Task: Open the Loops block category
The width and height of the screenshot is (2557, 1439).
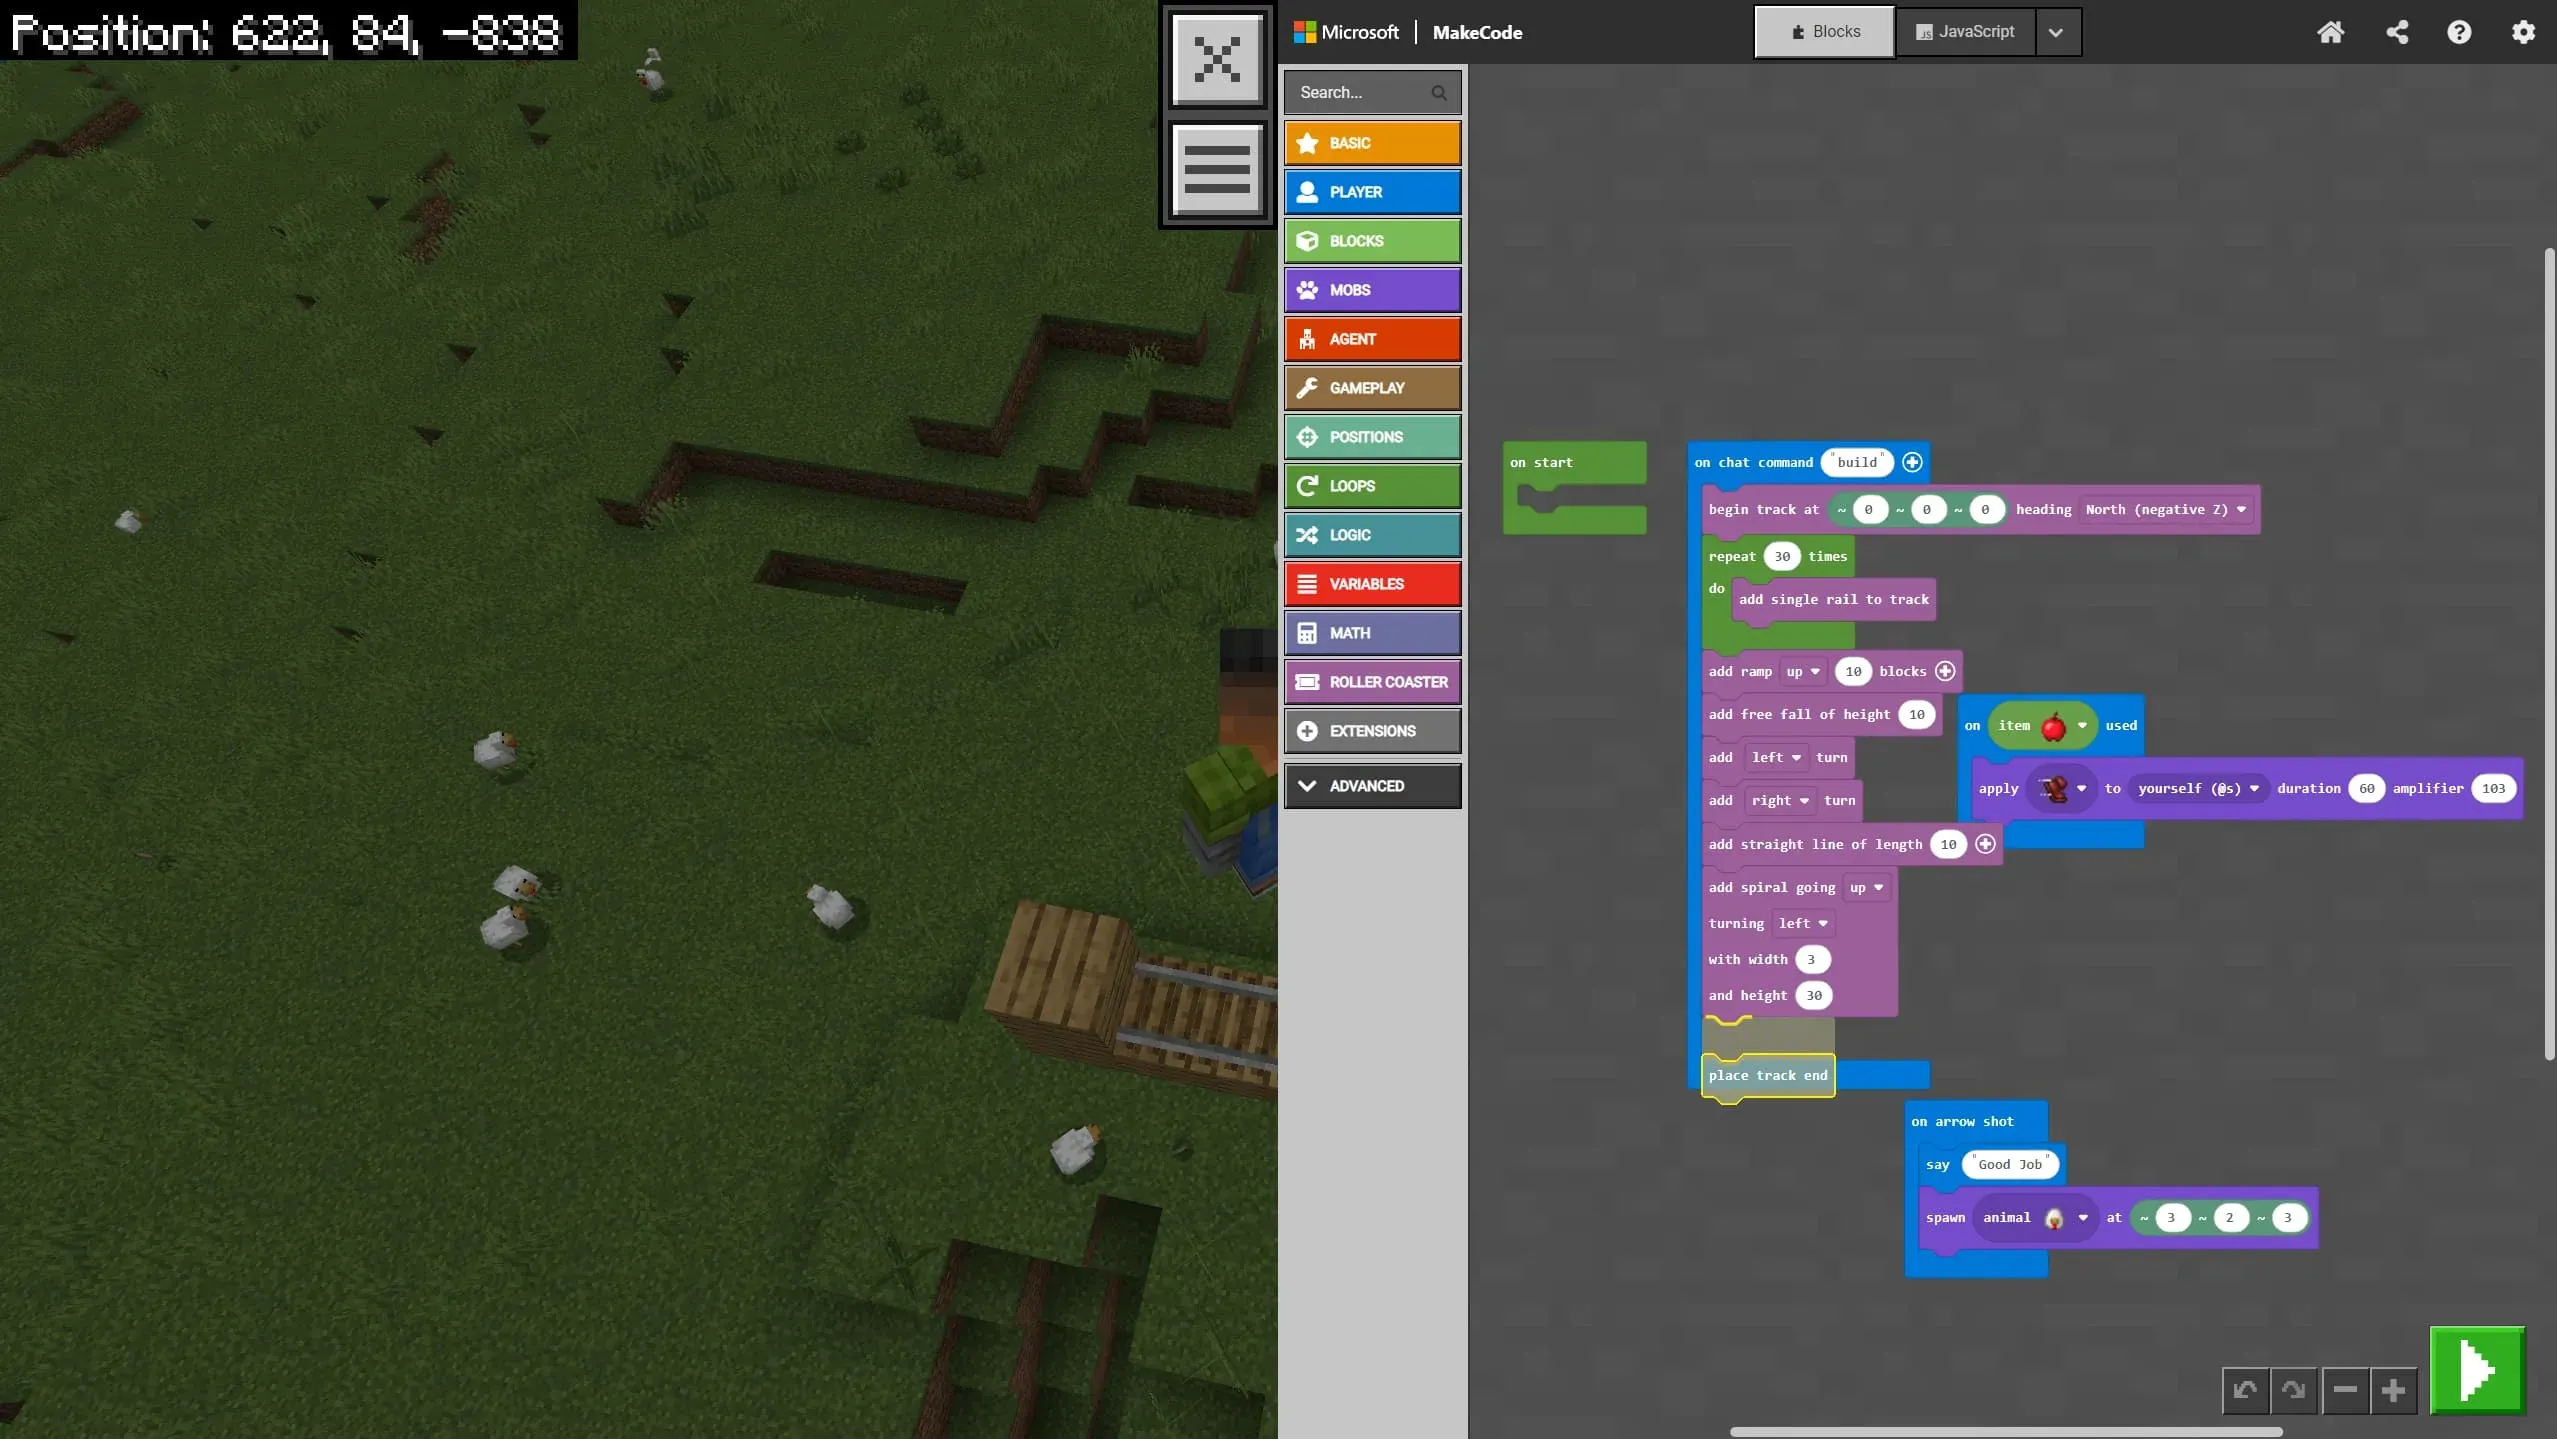Action: pyautogui.click(x=1372, y=486)
